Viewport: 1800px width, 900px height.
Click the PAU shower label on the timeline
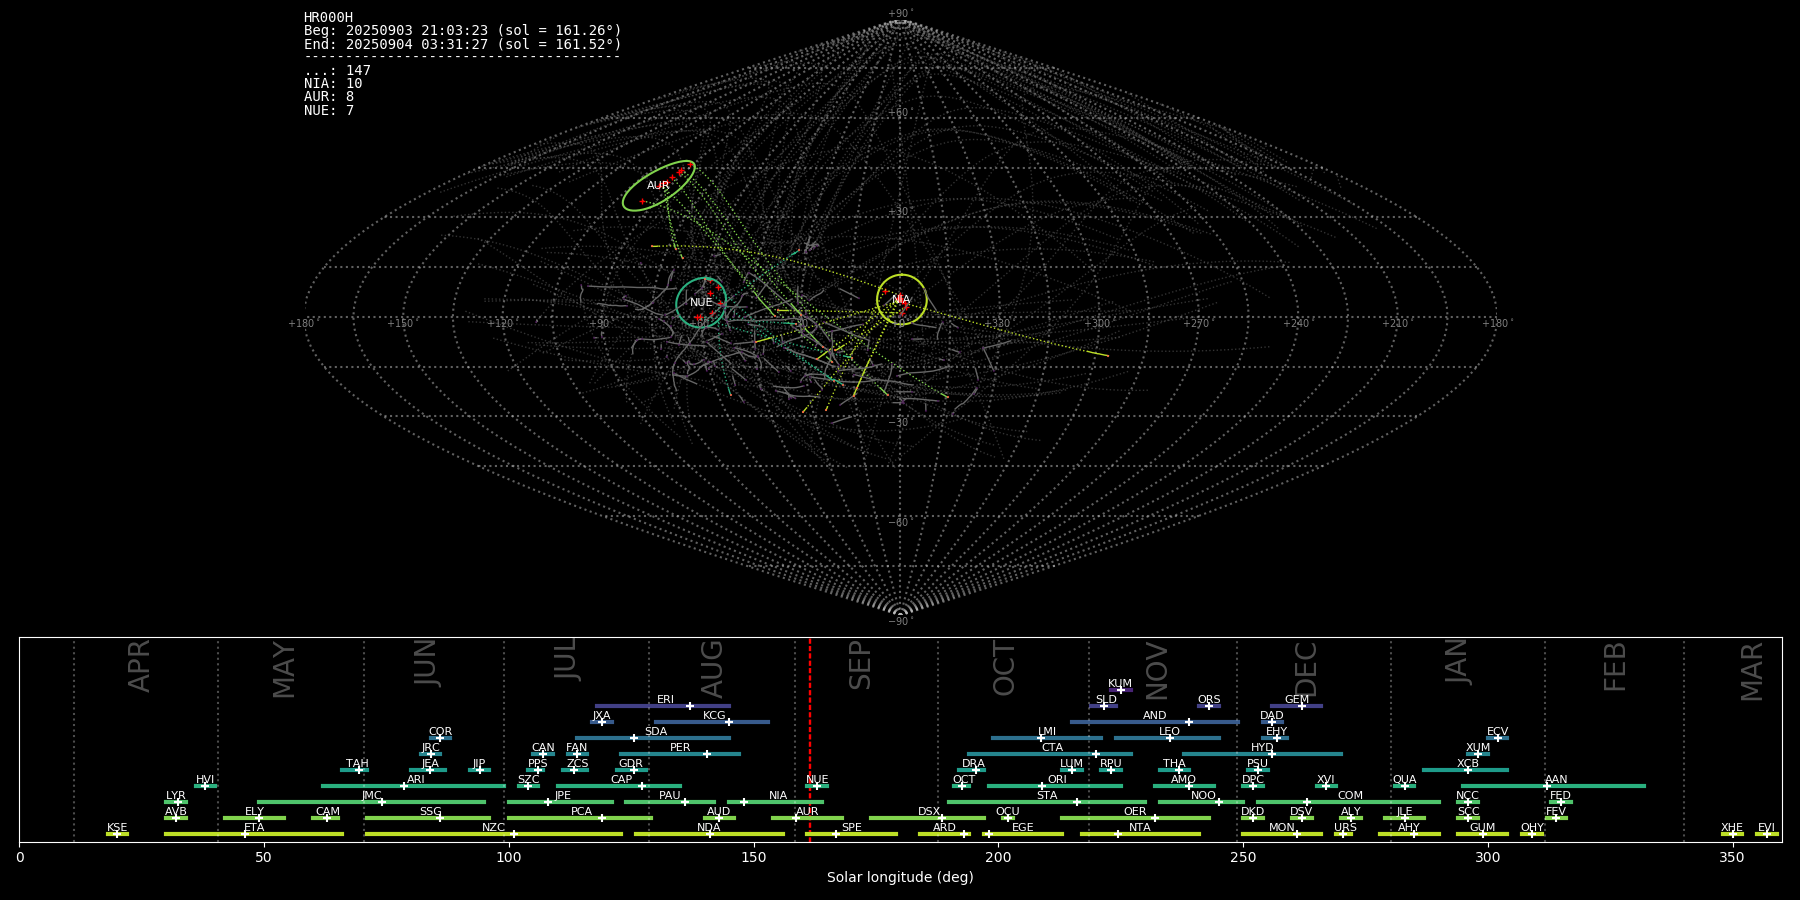pyautogui.click(x=670, y=796)
